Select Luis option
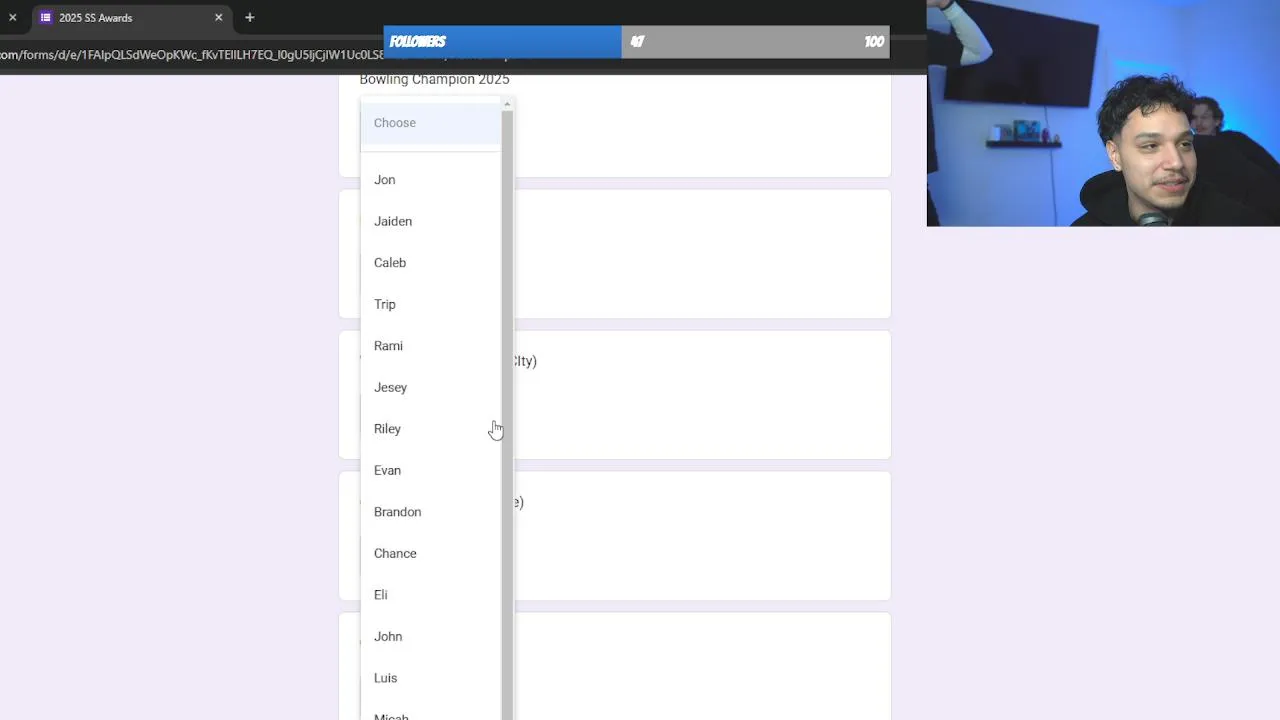The image size is (1280, 720). 431,678
